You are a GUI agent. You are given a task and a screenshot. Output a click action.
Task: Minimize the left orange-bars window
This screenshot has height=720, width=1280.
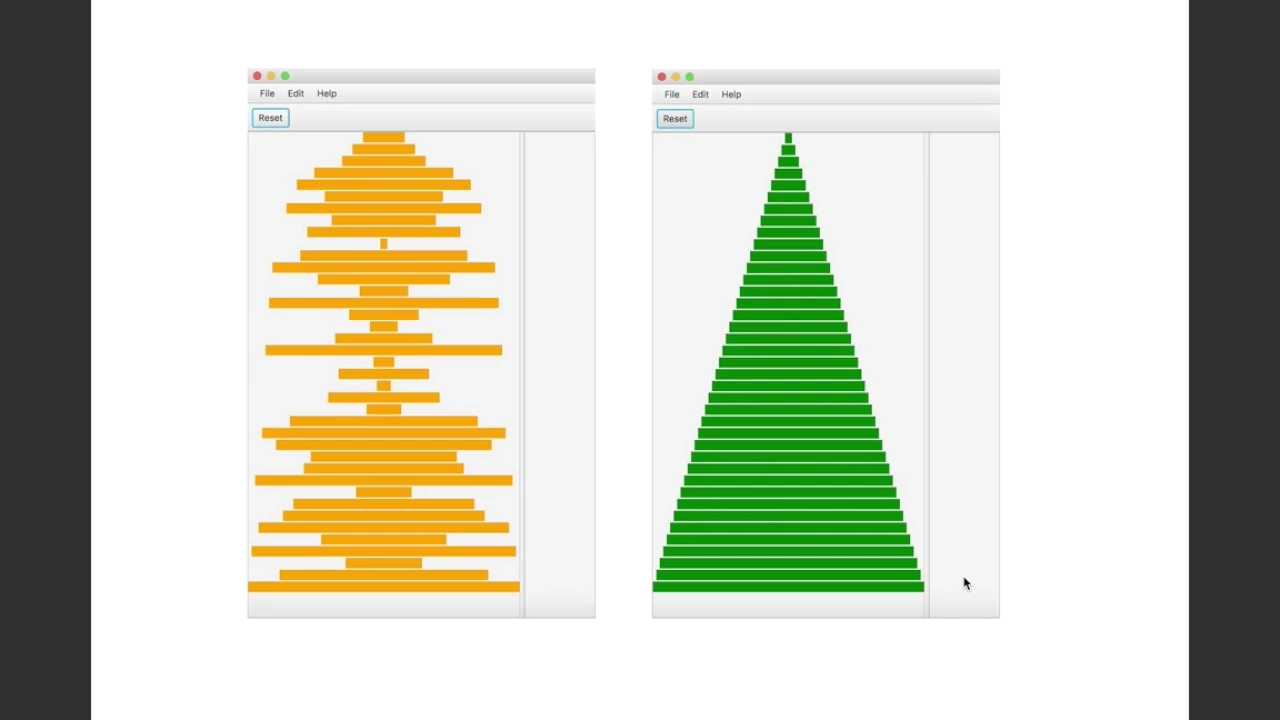click(x=271, y=76)
